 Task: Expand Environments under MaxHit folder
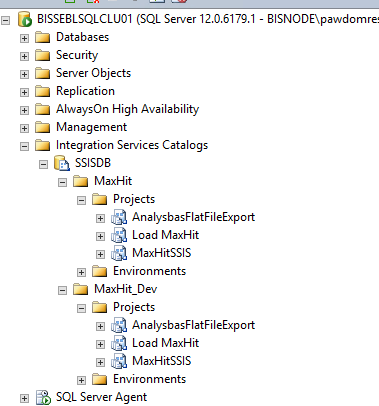81,272
